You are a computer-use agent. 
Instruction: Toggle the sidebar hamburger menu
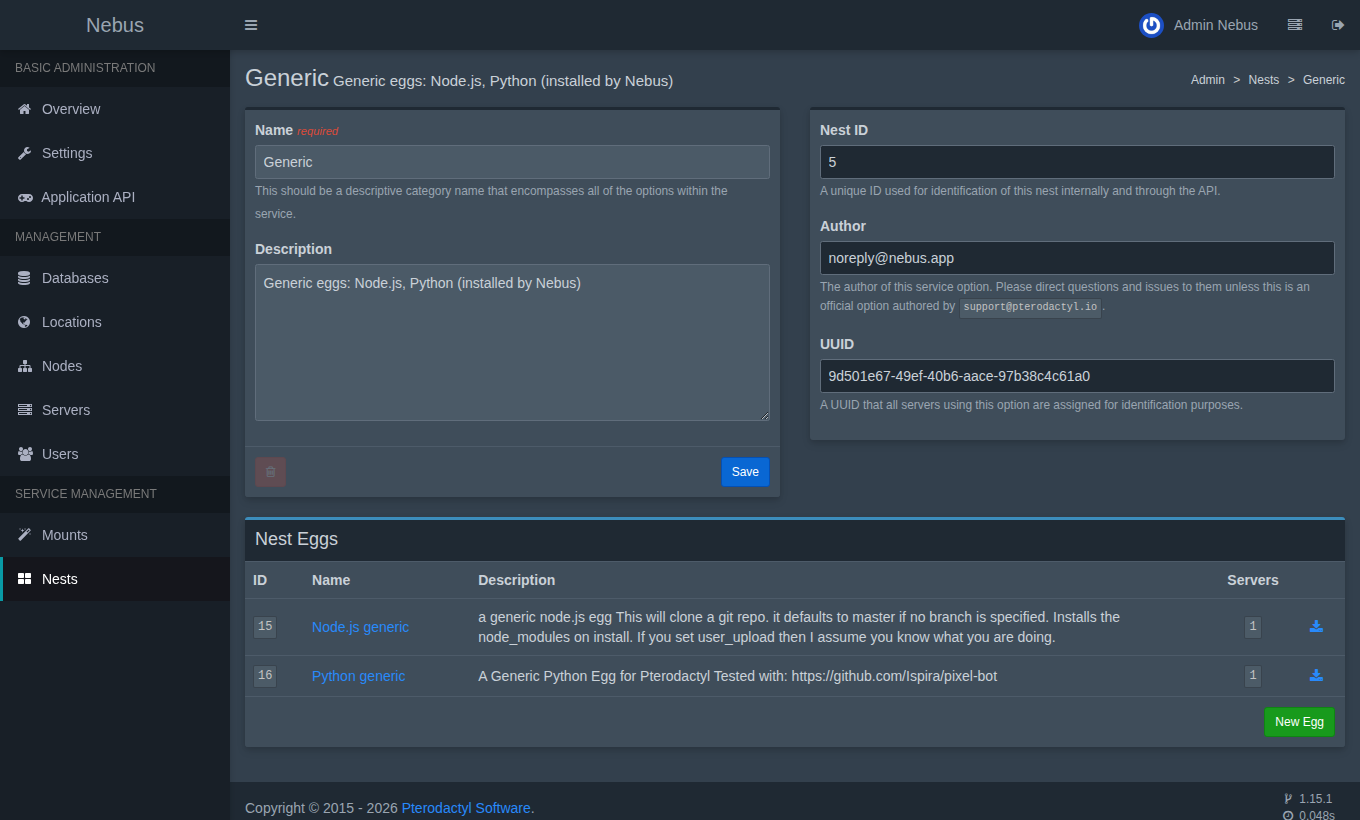(251, 25)
